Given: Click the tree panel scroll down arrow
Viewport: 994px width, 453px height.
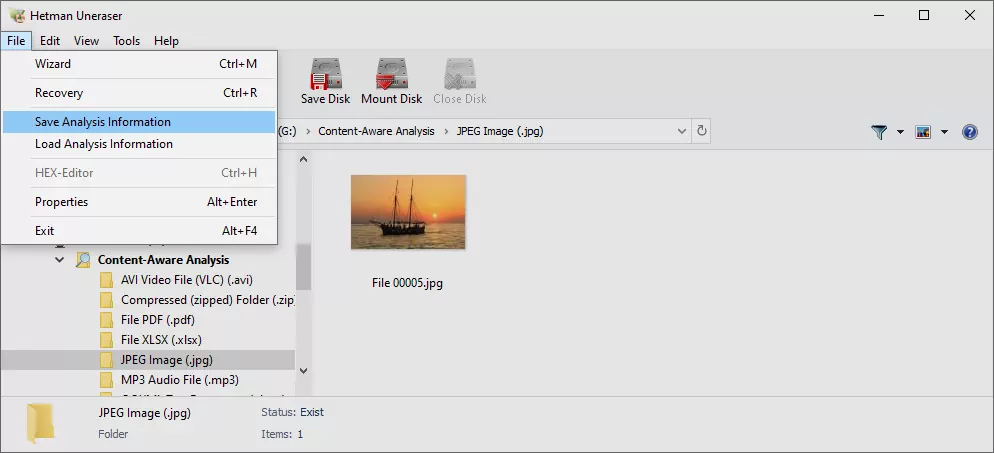Looking at the screenshot, I should click(x=303, y=371).
